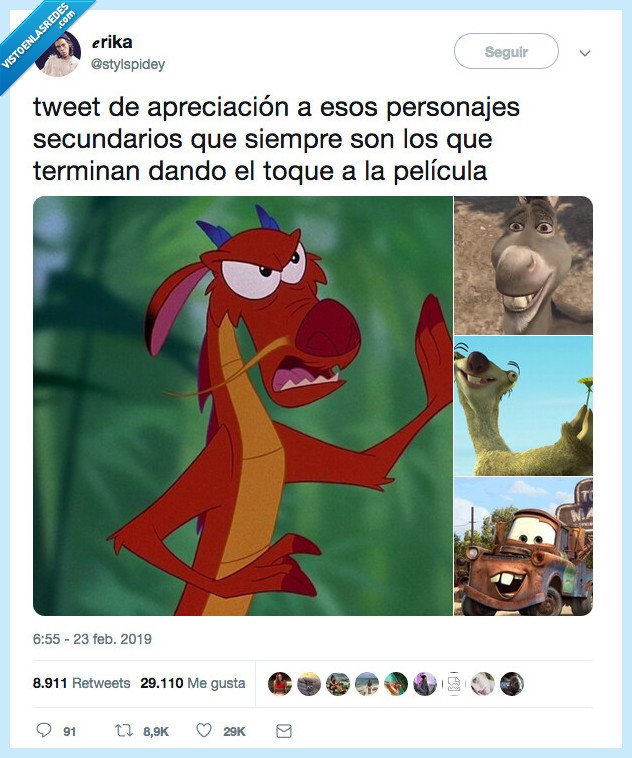Expand the tweet options chevron menu
632x758 pixels.
point(585,53)
